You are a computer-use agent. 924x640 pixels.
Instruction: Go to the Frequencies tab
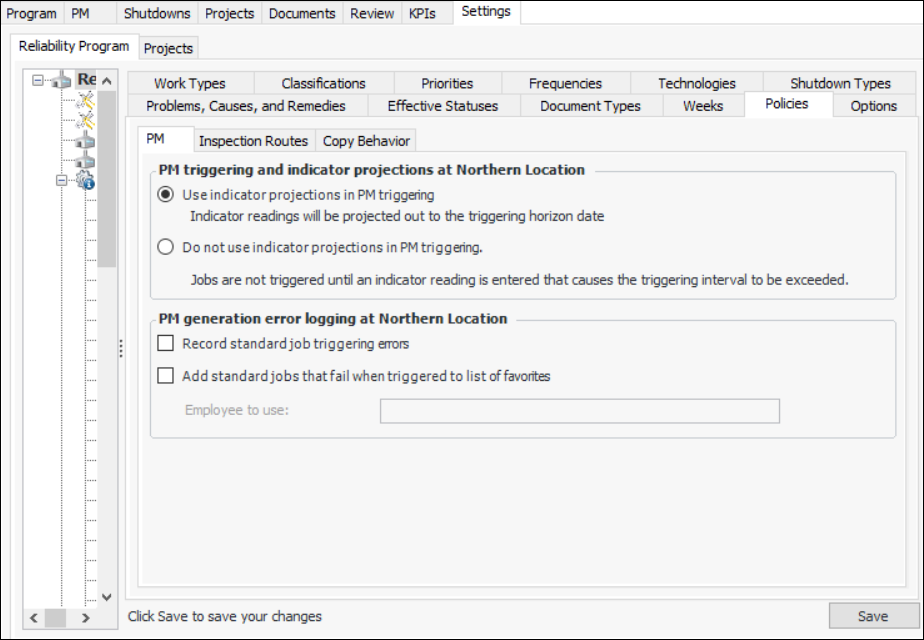click(x=566, y=83)
